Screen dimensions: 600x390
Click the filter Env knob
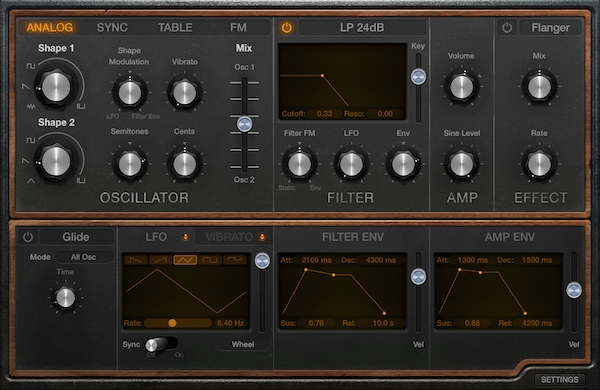click(x=403, y=164)
